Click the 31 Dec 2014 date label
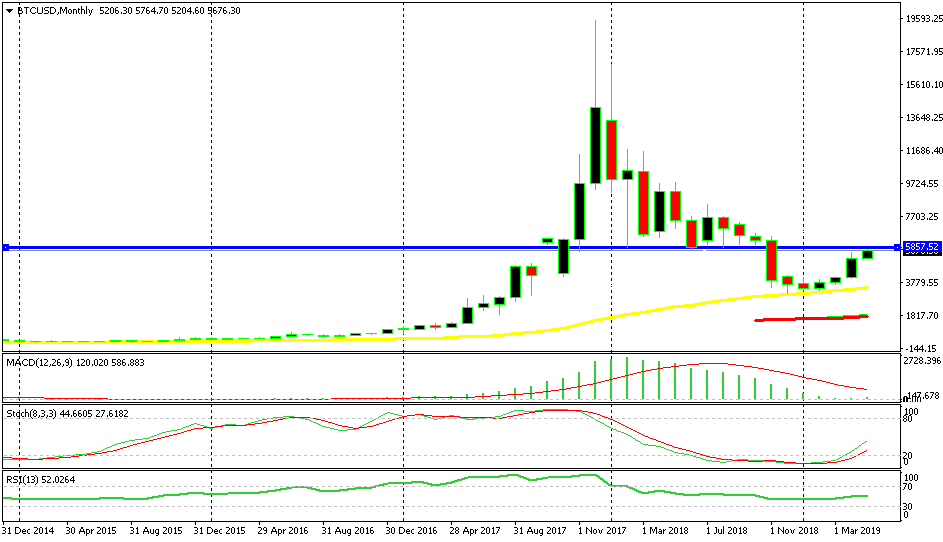The width and height of the screenshot is (943, 542). click(x=28, y=531)
